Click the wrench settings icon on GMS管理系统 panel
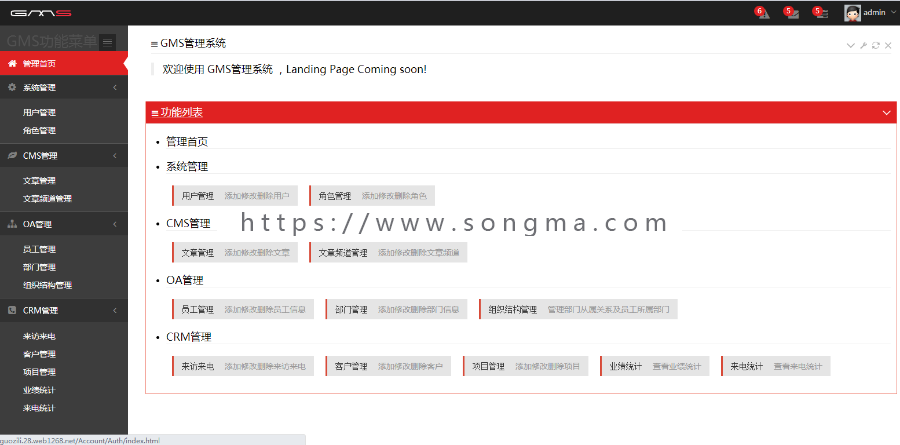Image resolution: width=900 pixels, height=445 pixels. (863, 45)
